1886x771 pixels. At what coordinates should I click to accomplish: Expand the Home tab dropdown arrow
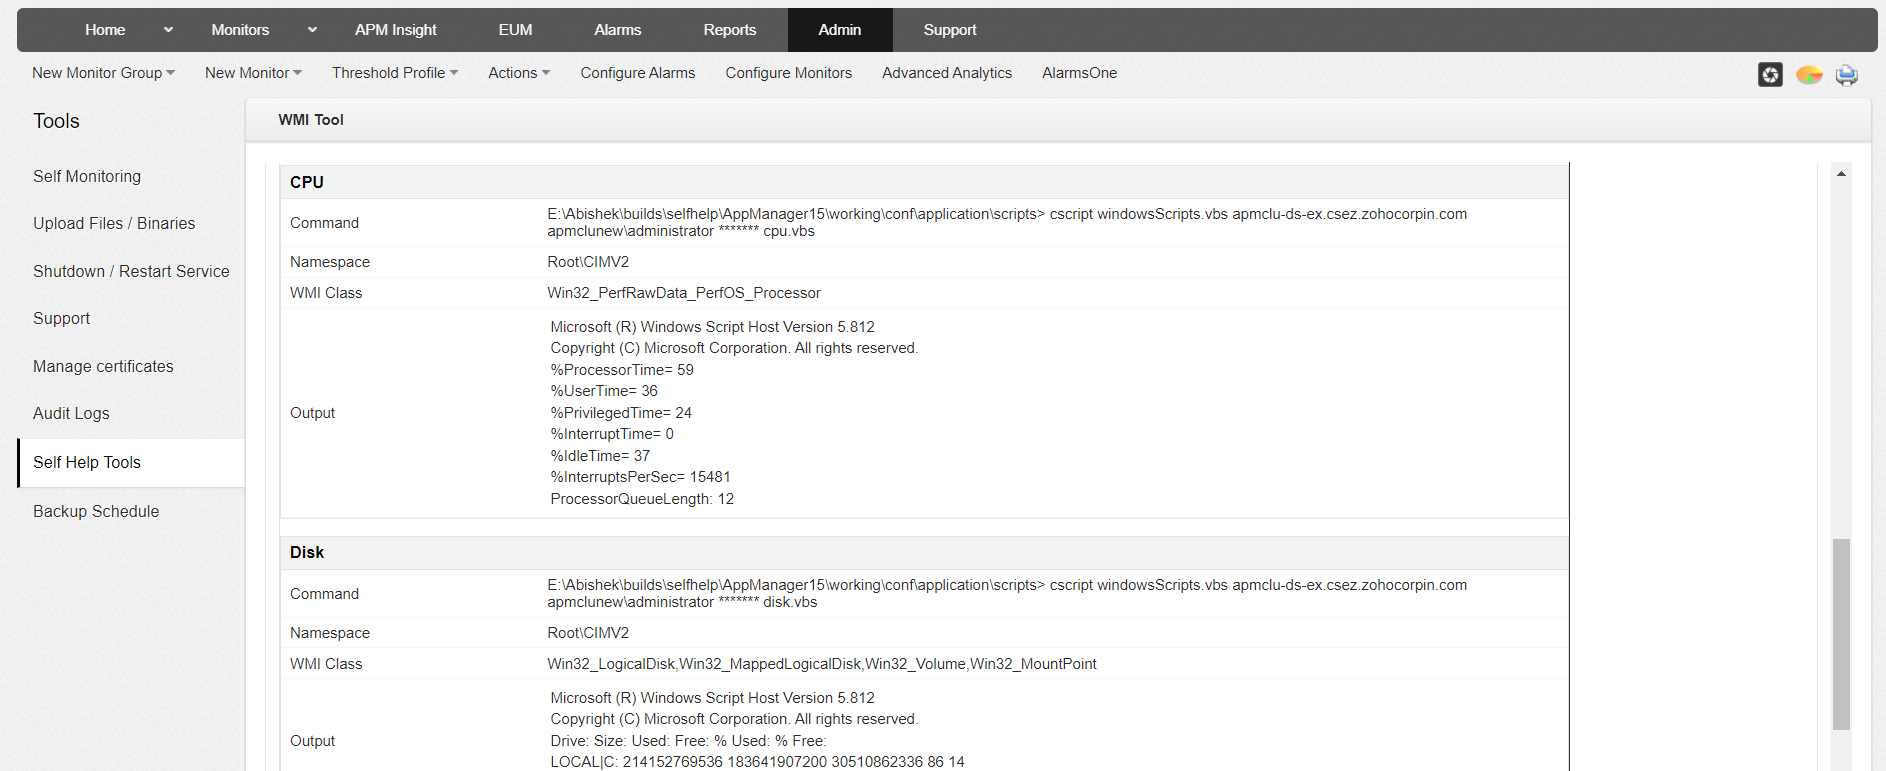pyautogui.click(x=168, y=30)
